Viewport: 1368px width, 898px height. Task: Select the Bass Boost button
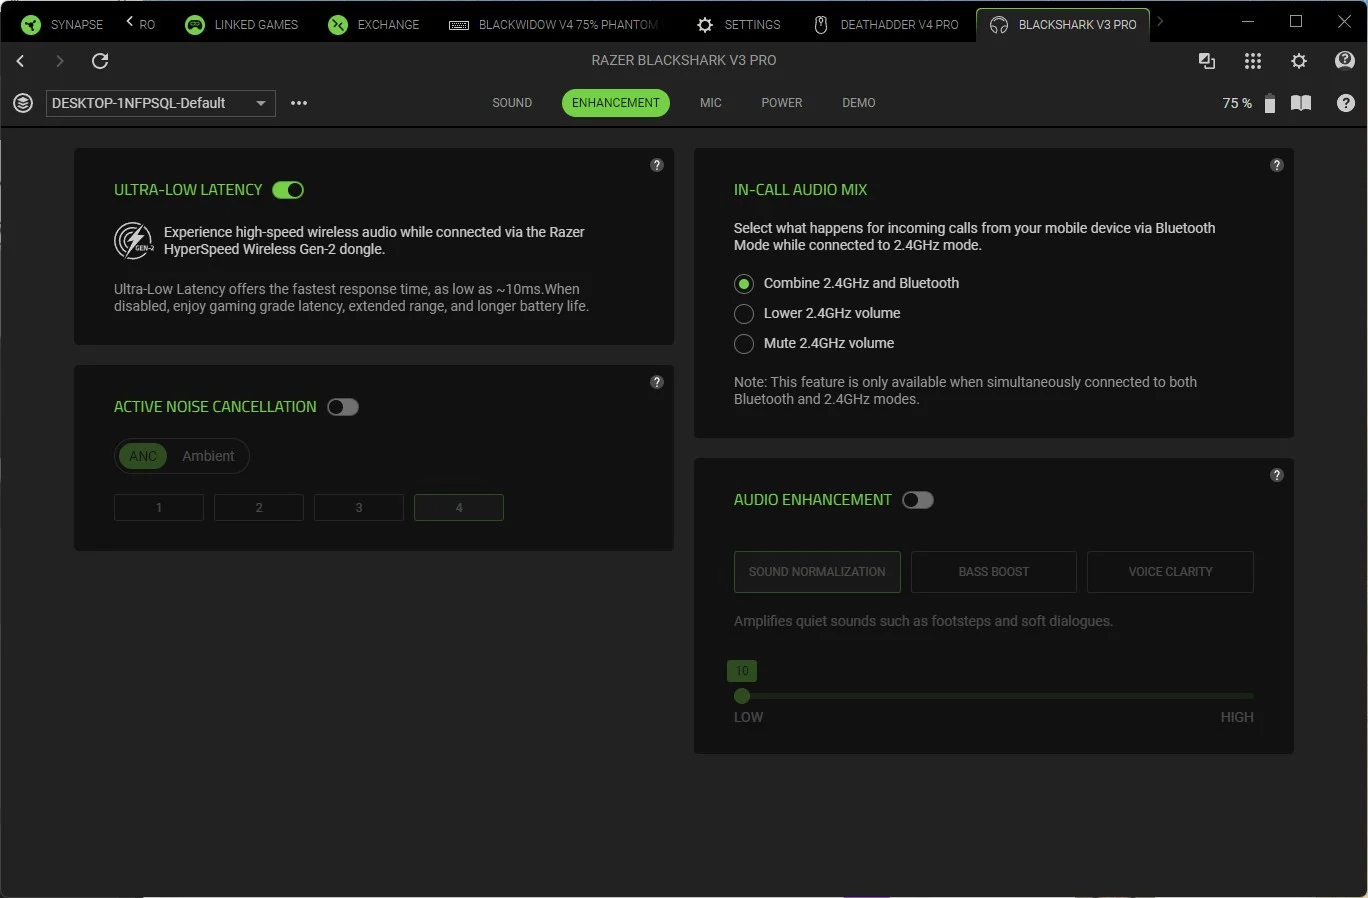tap(993, 572)
